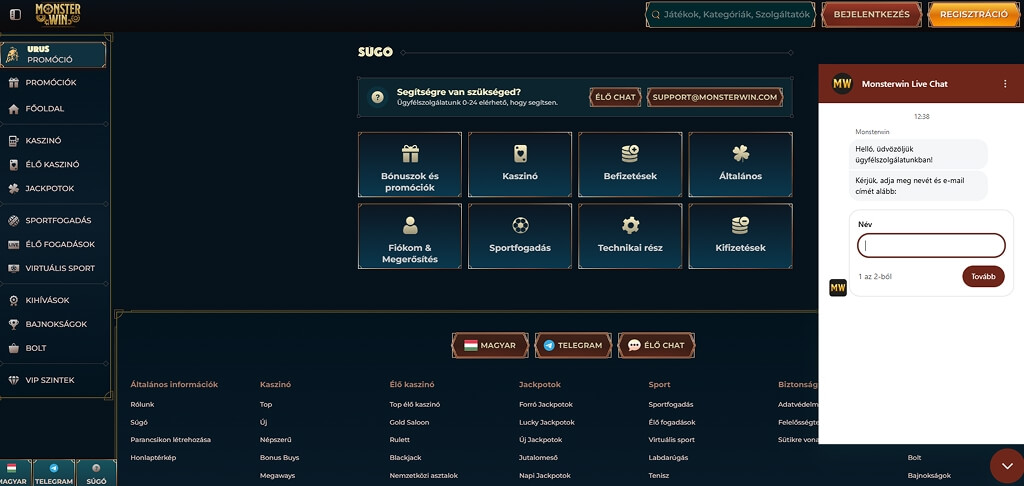1024x486 pixels.
Task: Open Súgó in bottom bar
Action: click(96, 473)
